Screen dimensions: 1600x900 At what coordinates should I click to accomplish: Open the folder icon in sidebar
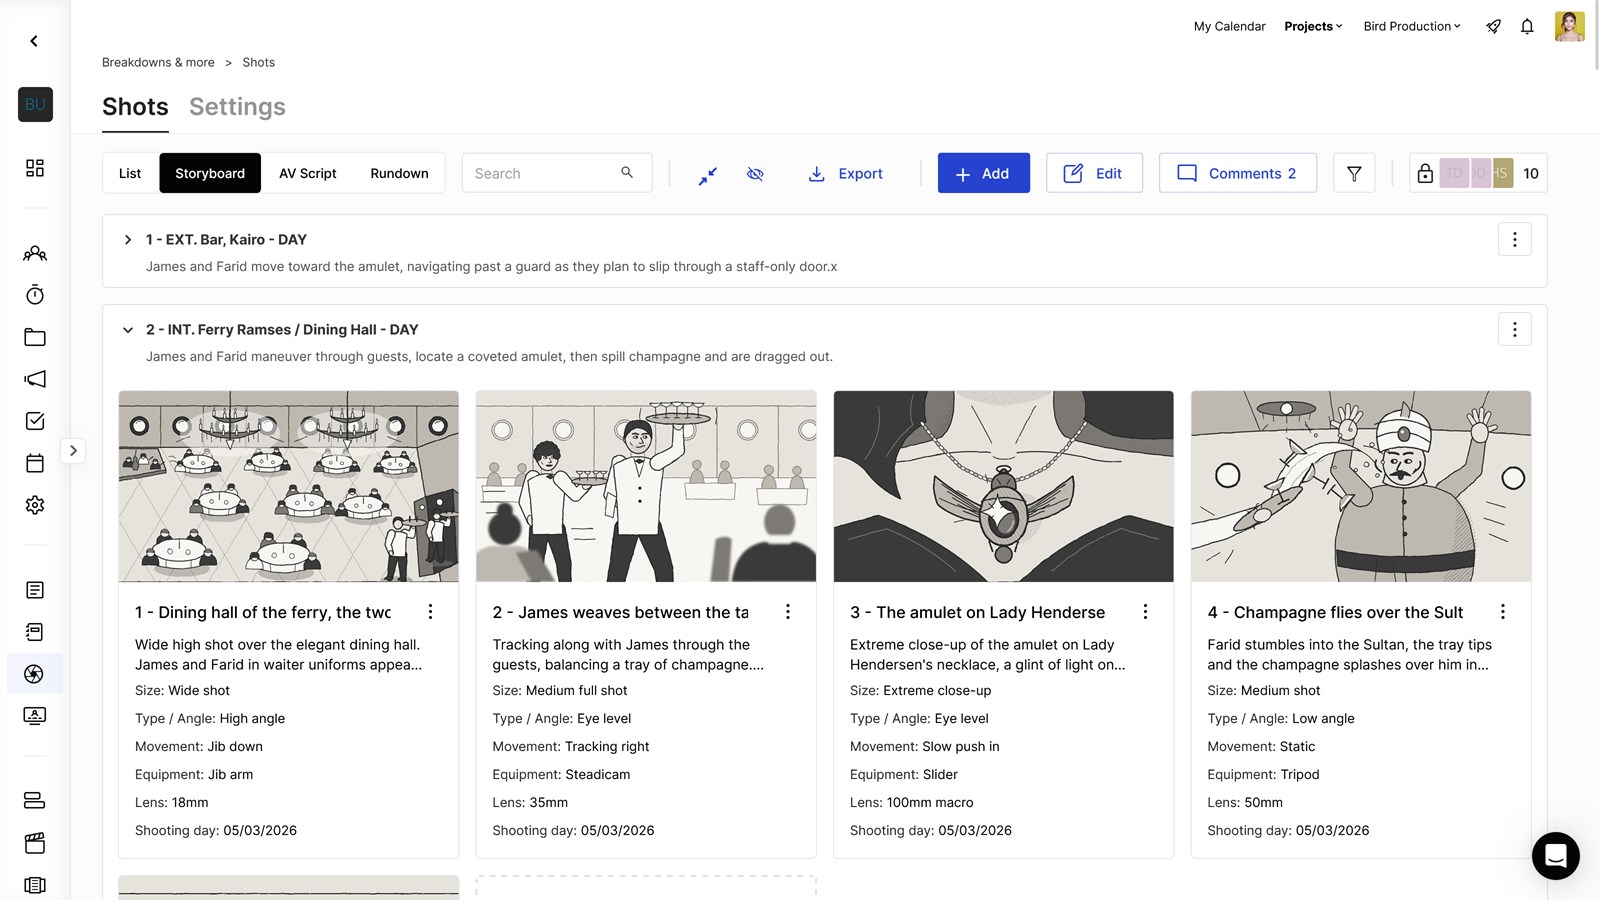[x=35, y=337]
